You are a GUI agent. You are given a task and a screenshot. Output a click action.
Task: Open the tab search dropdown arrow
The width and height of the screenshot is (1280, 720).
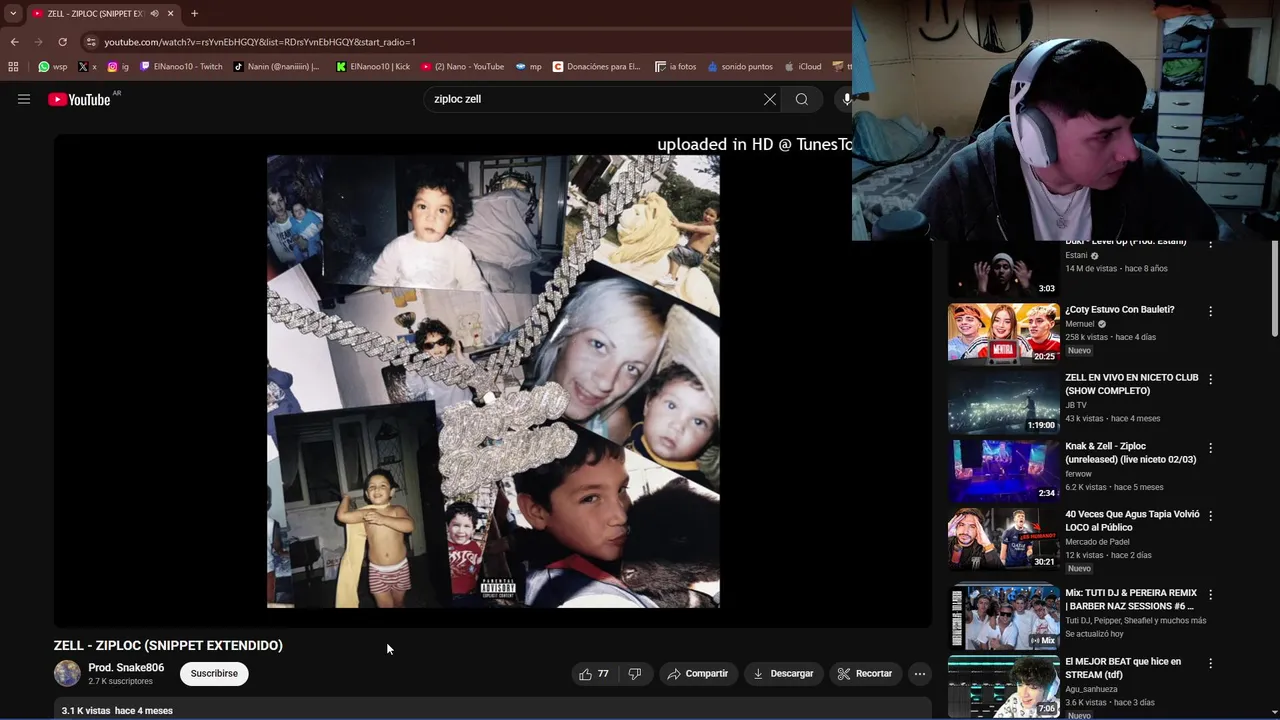pyautogui.click(x=13, y=13)
